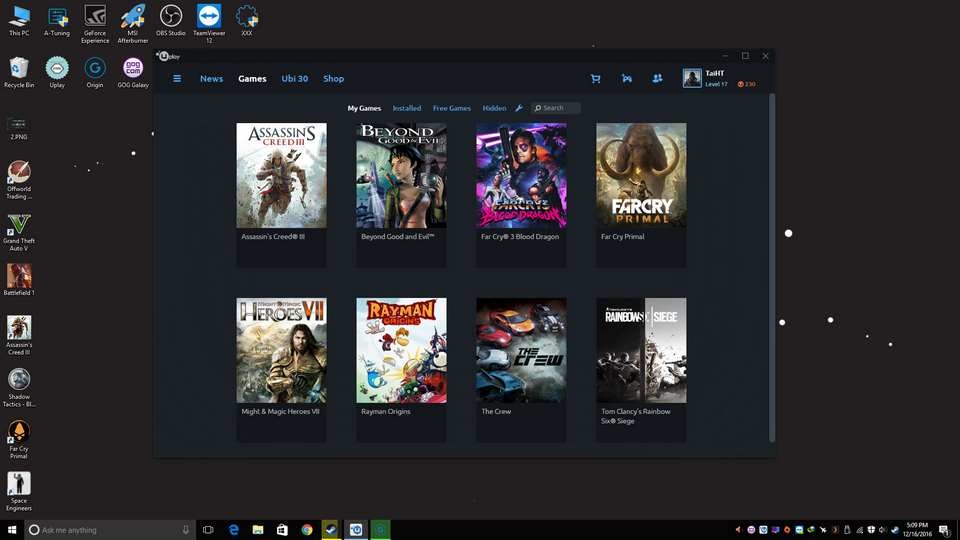Open Chrome from the taskbar

pyautogui.click(x=307, y=530)
